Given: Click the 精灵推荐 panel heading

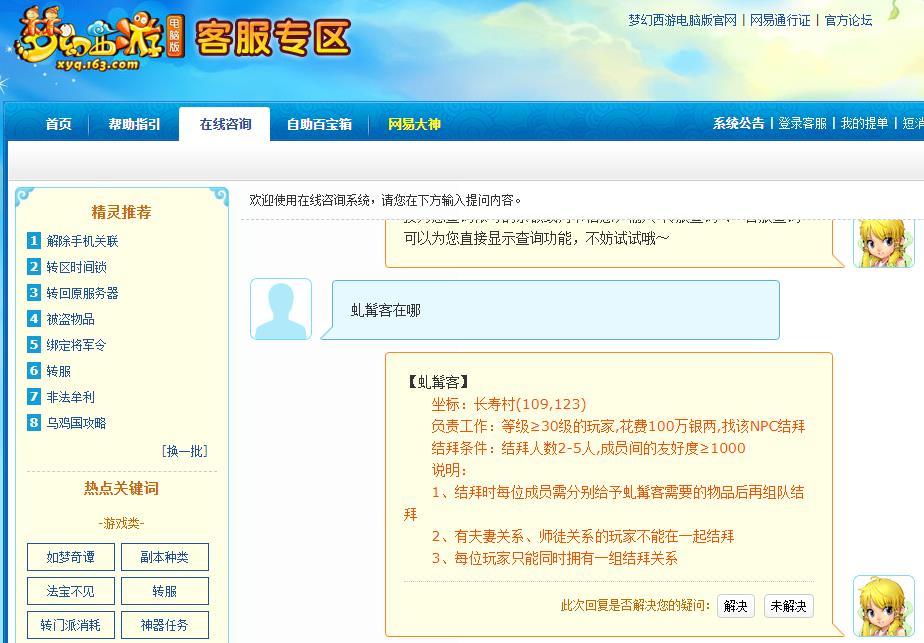Looking at the screenshot, I should pyautogui.click(x=121, y=212).
